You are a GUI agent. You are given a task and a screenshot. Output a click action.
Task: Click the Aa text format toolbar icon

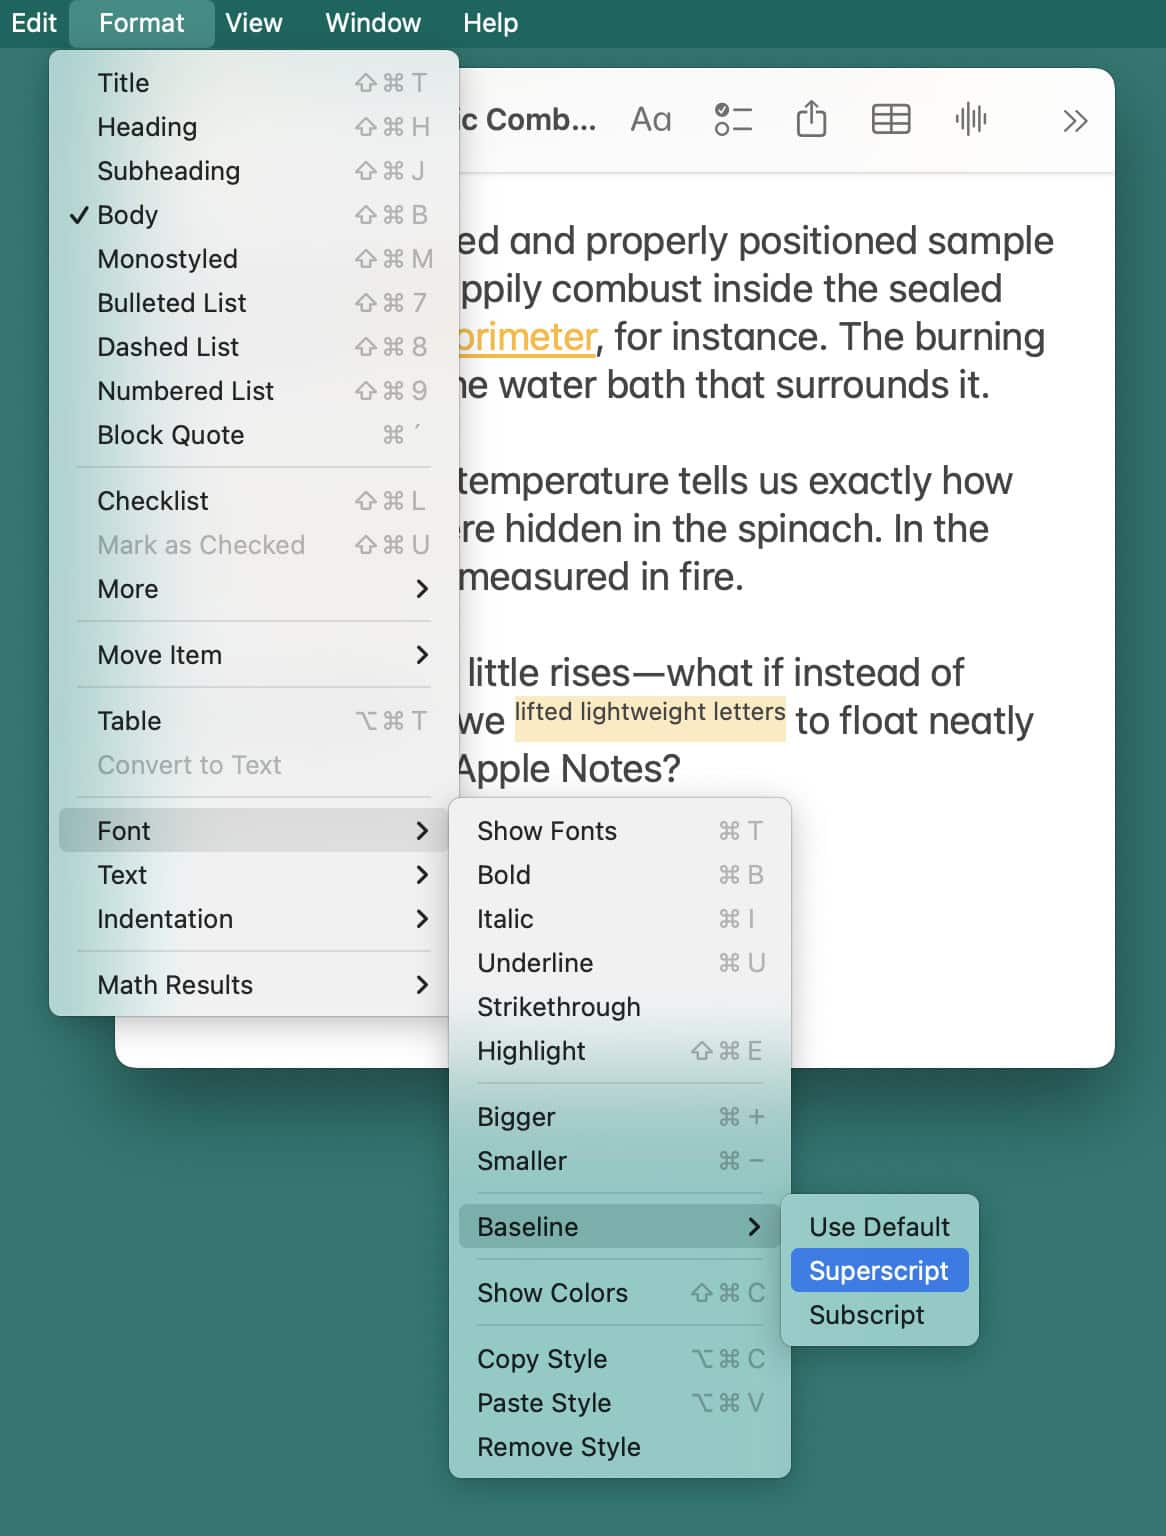pos(651,120)
